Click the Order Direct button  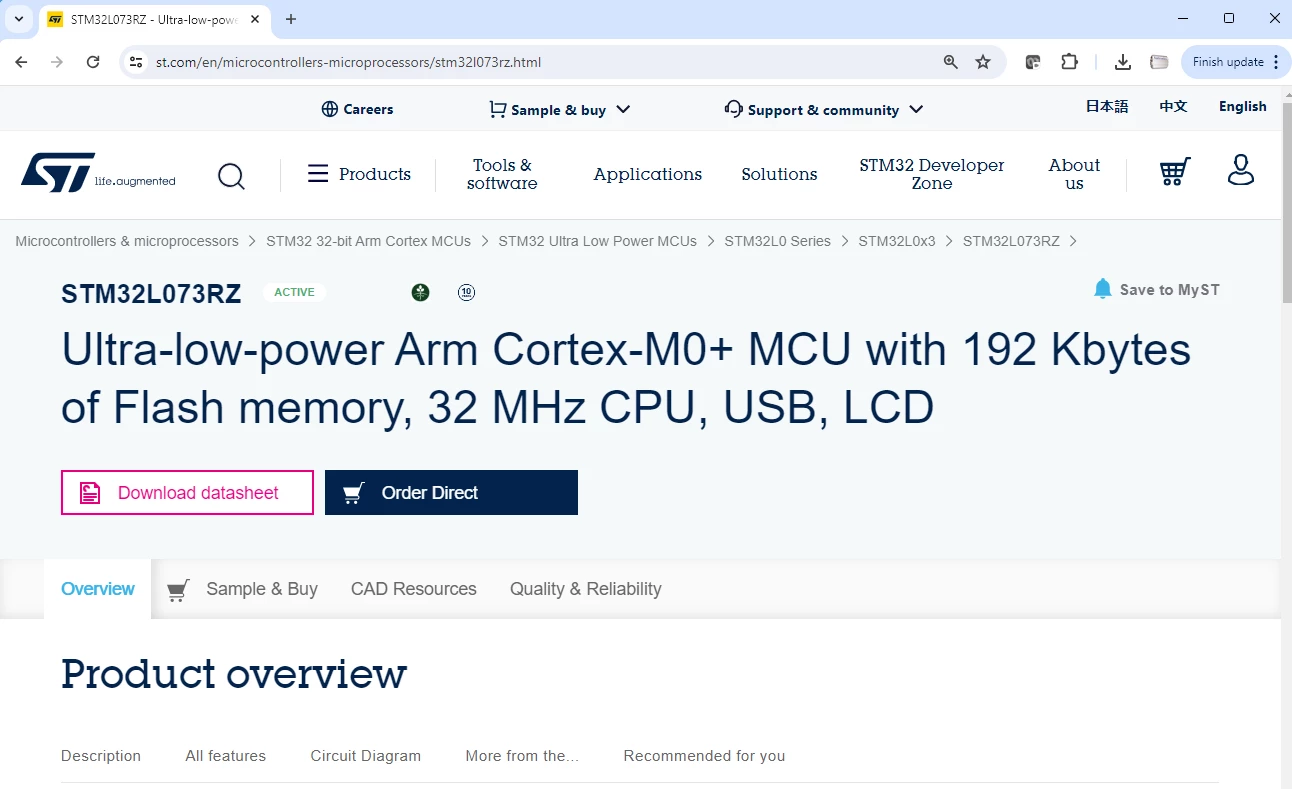[x=451, y=493]
